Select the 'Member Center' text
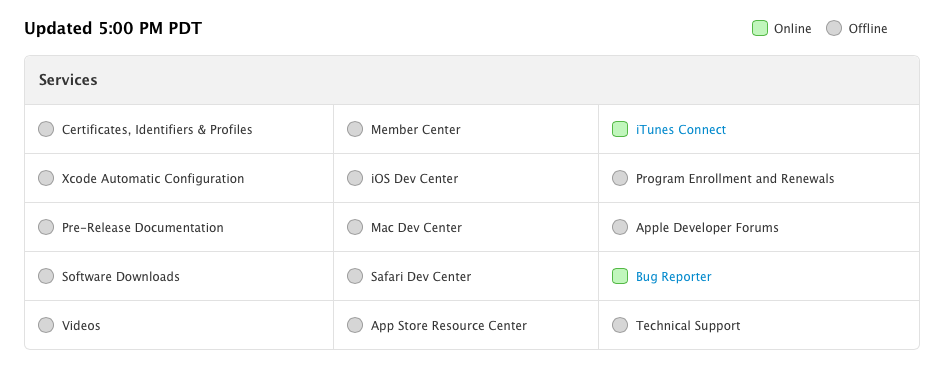 (x=415, y=129)
